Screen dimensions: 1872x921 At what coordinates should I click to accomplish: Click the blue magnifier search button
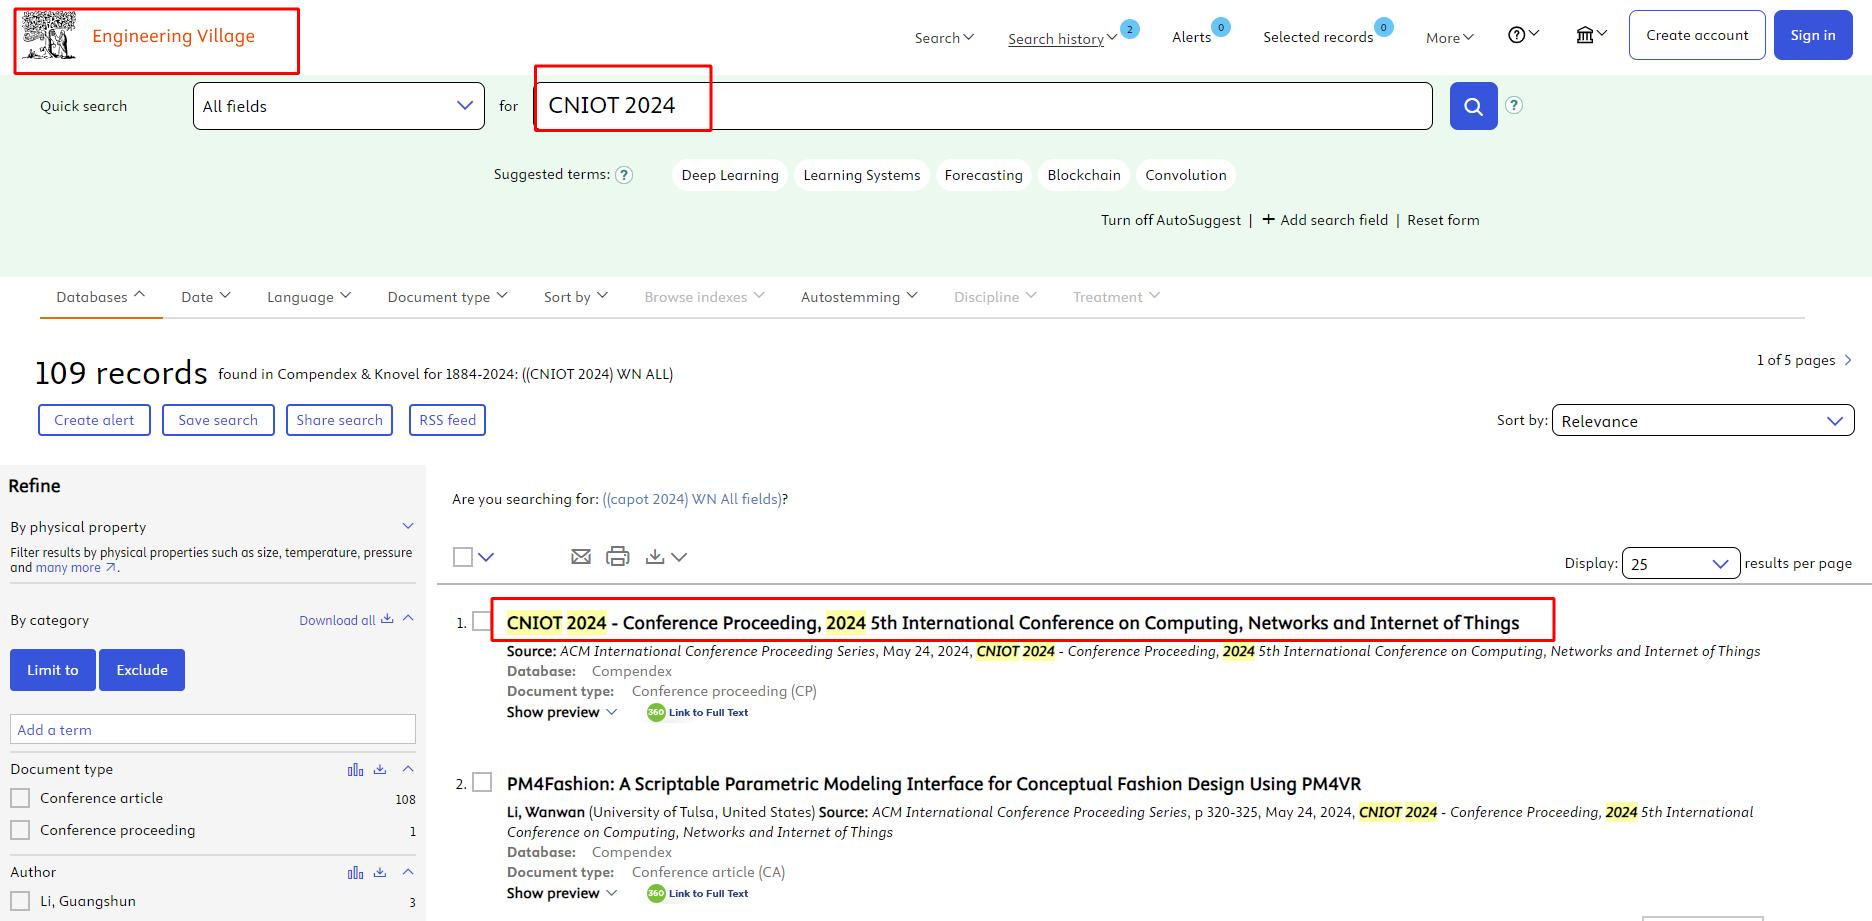click(x=1473, y=106)
